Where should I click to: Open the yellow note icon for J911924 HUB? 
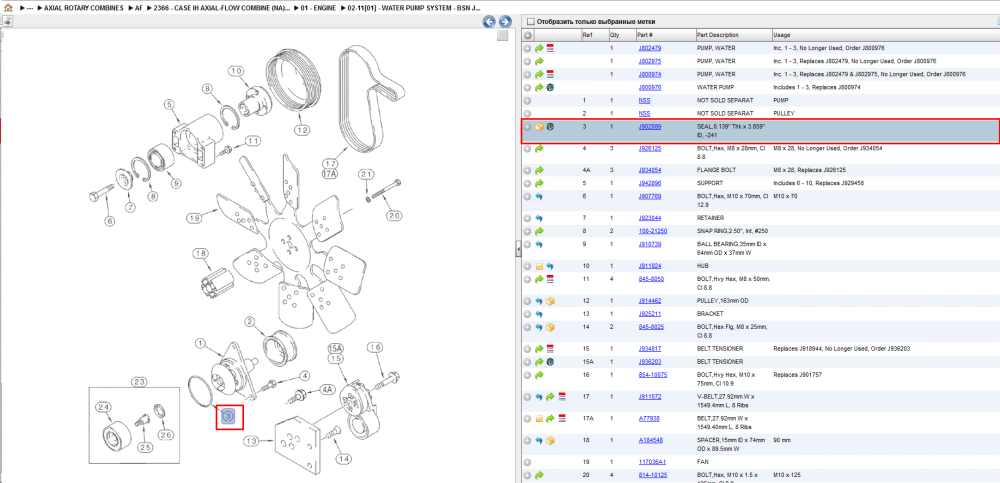click(x=539, y=266)
